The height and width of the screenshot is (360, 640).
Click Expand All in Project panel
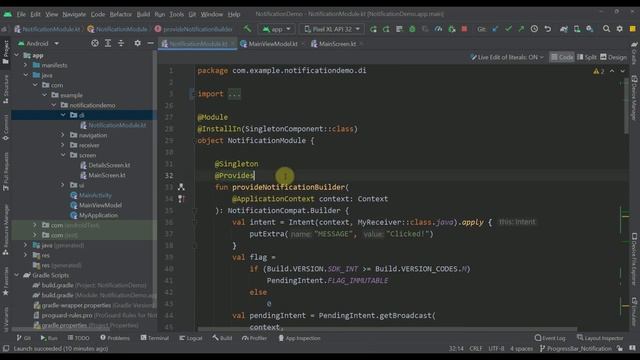click(x=108, y=43)
